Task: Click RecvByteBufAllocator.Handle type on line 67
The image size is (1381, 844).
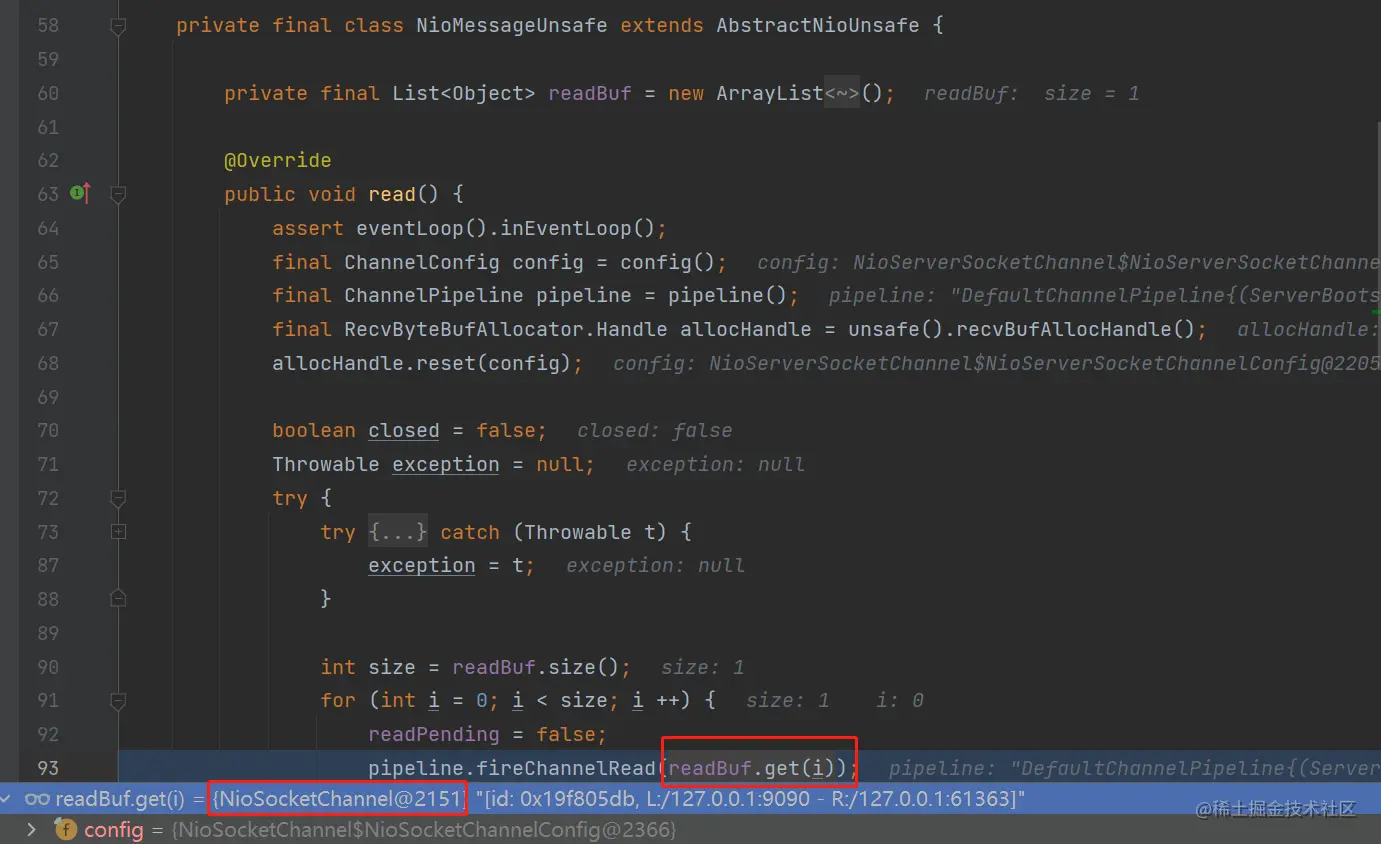Action: 506,329
